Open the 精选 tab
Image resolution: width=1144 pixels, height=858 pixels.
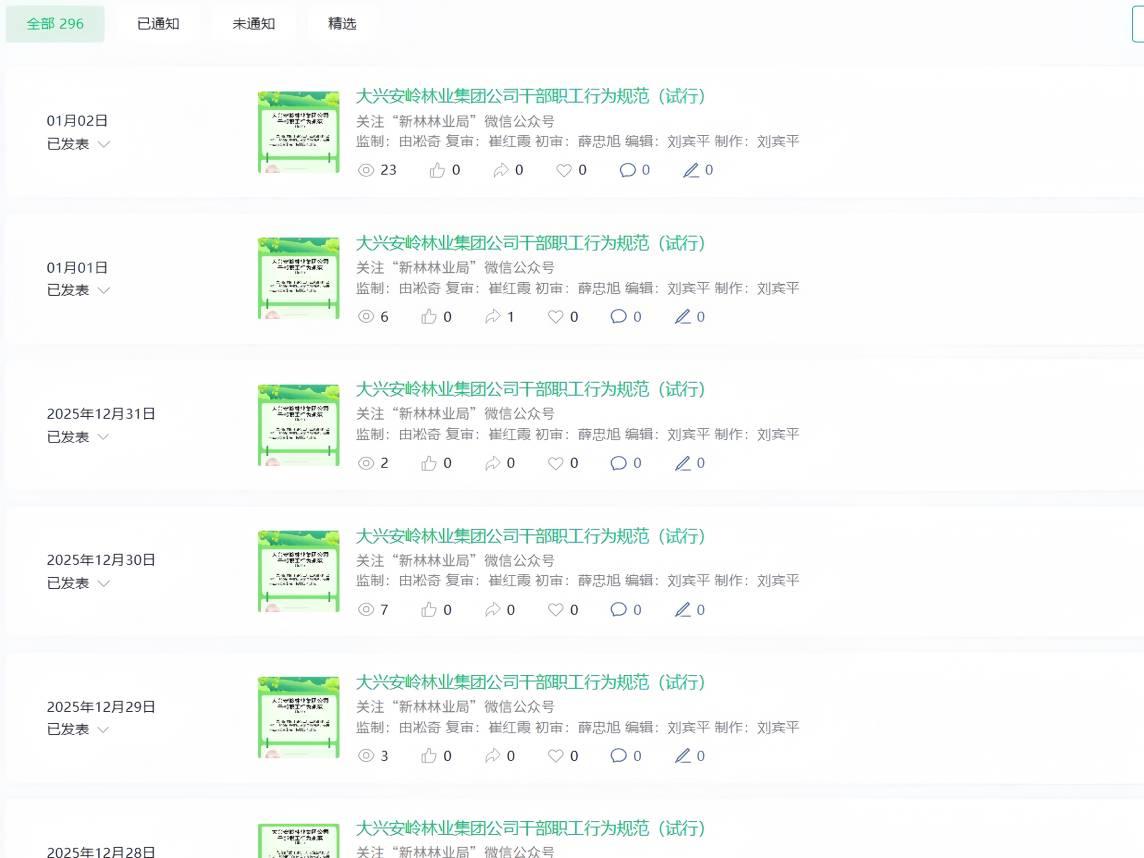pyautogui.click(x=342, y=24)
